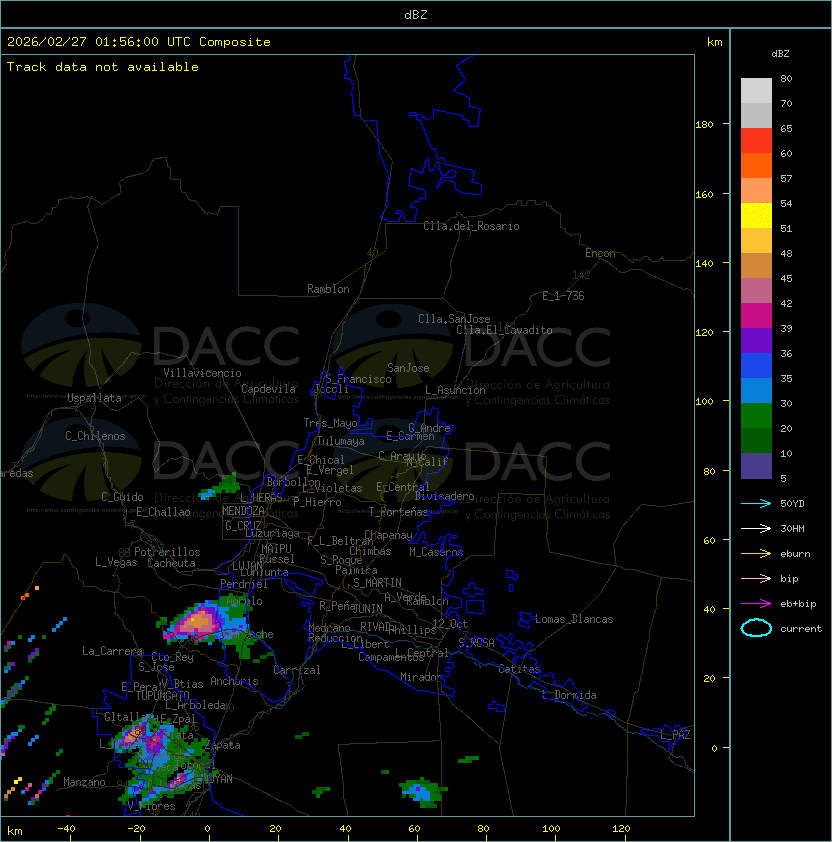Select the 54 dBZ yellow swatch
This screenshot has width=832, height=842.
click(756, 215)
